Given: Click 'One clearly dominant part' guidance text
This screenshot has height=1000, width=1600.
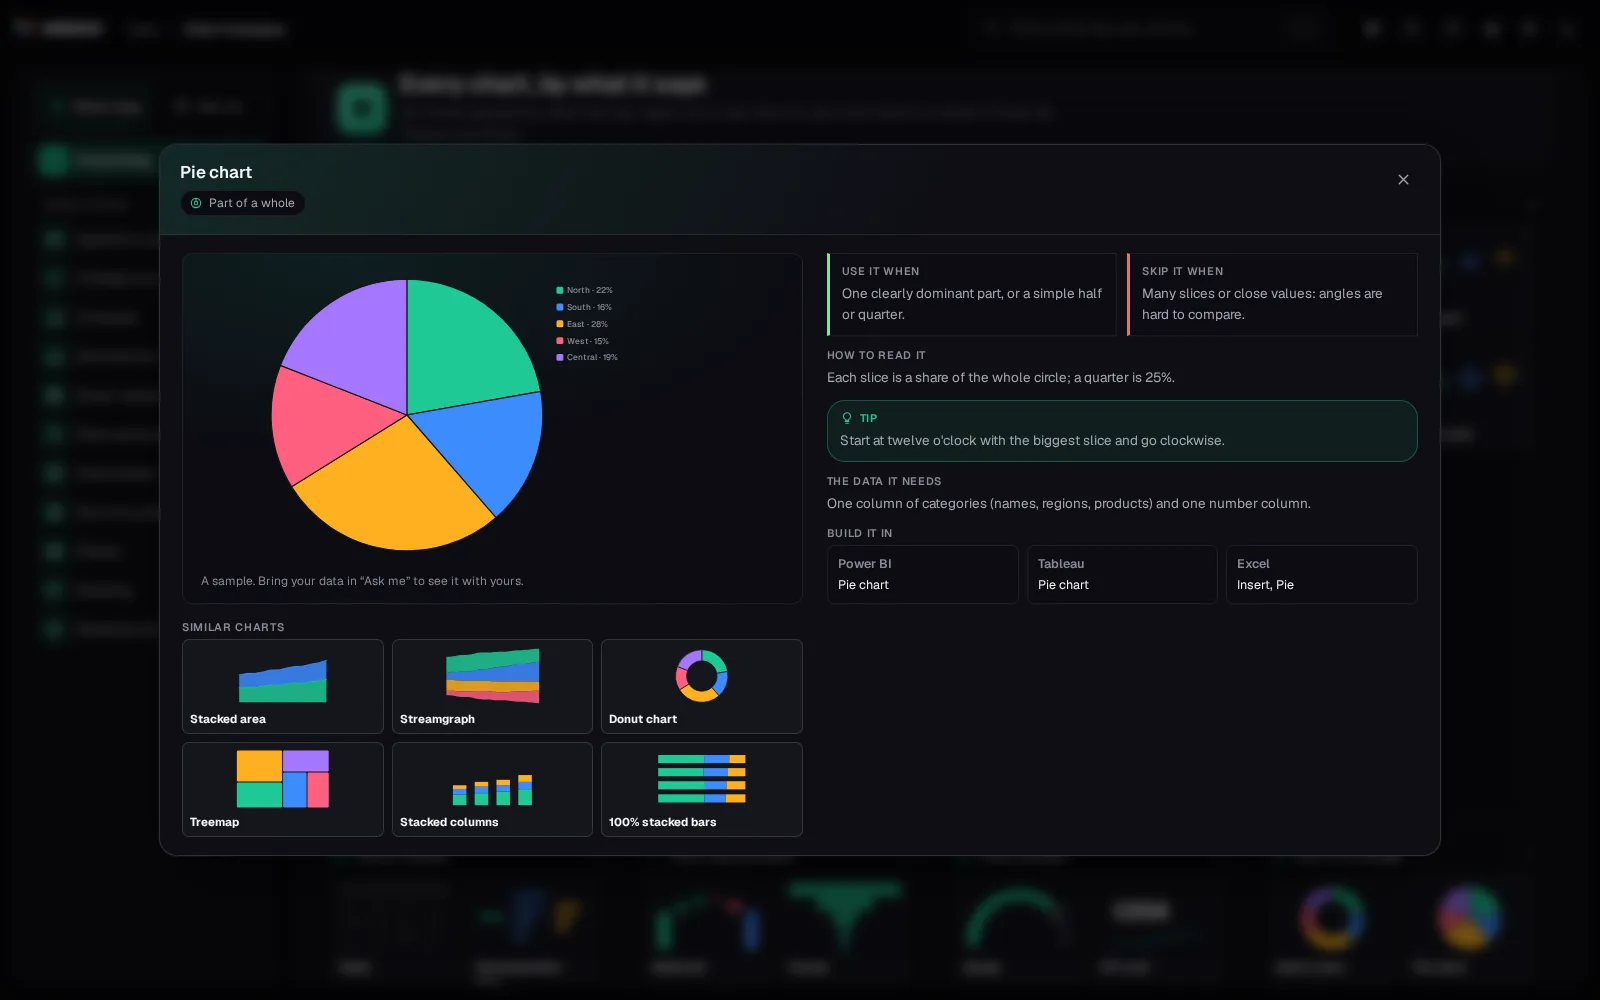Looking at the screenshot, I should click(972, 304).
